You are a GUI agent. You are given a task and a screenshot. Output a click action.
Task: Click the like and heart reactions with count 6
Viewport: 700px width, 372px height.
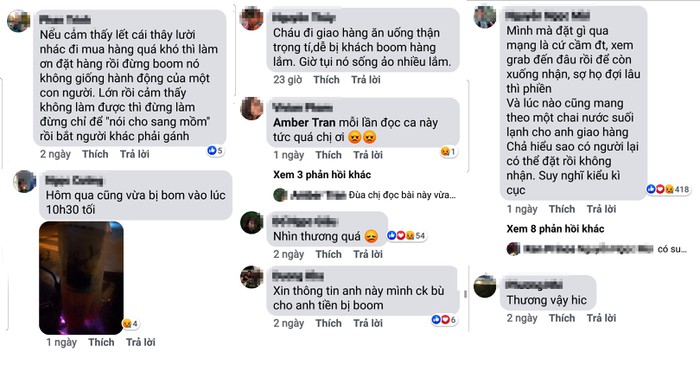point(444,320)
